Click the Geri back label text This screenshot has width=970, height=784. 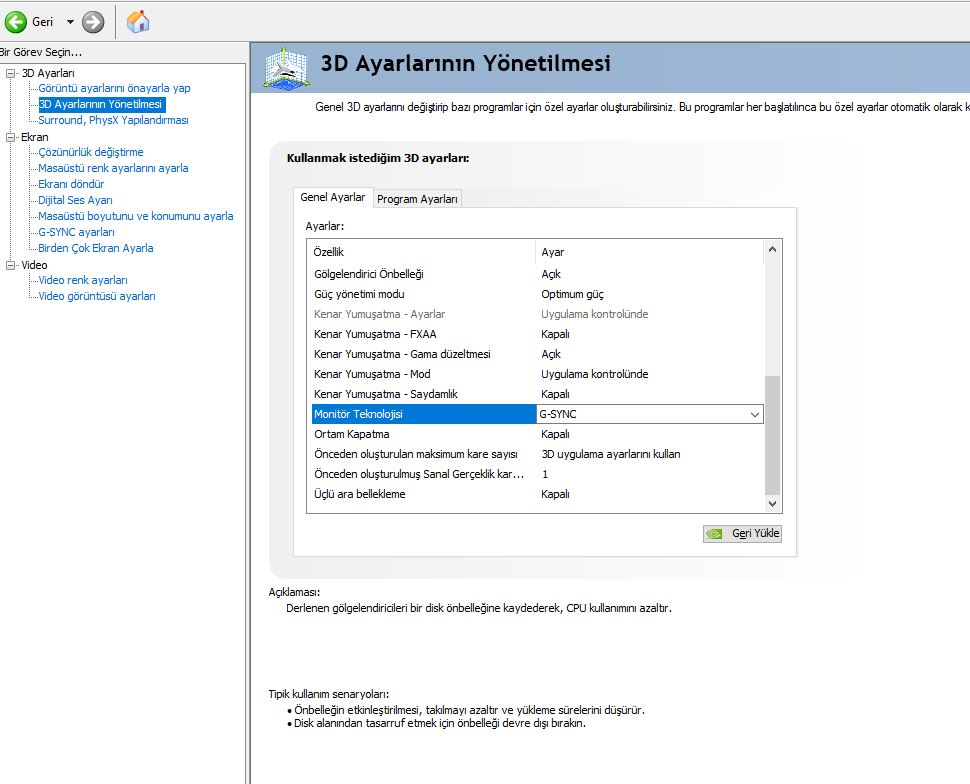click(x=43, y=22)
